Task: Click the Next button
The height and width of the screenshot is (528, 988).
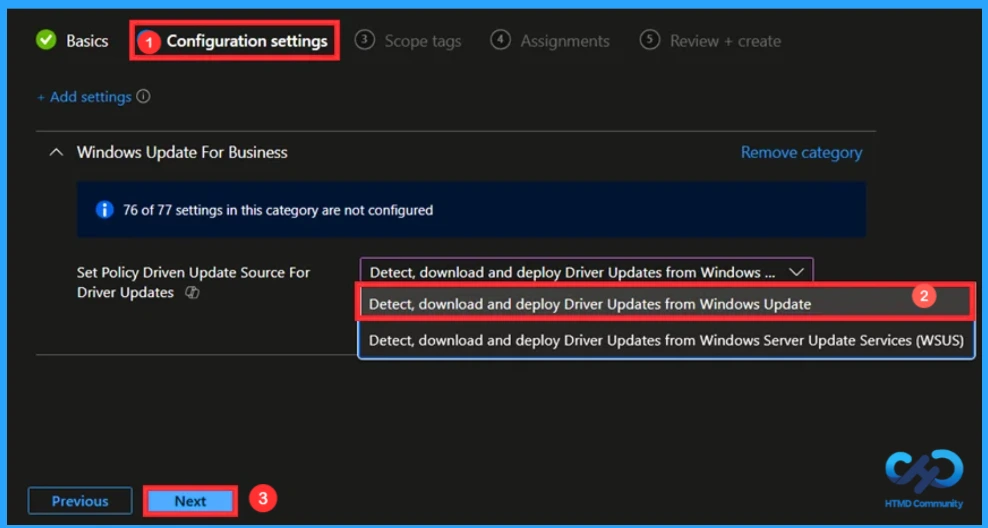Action: [x=190, y=501]
